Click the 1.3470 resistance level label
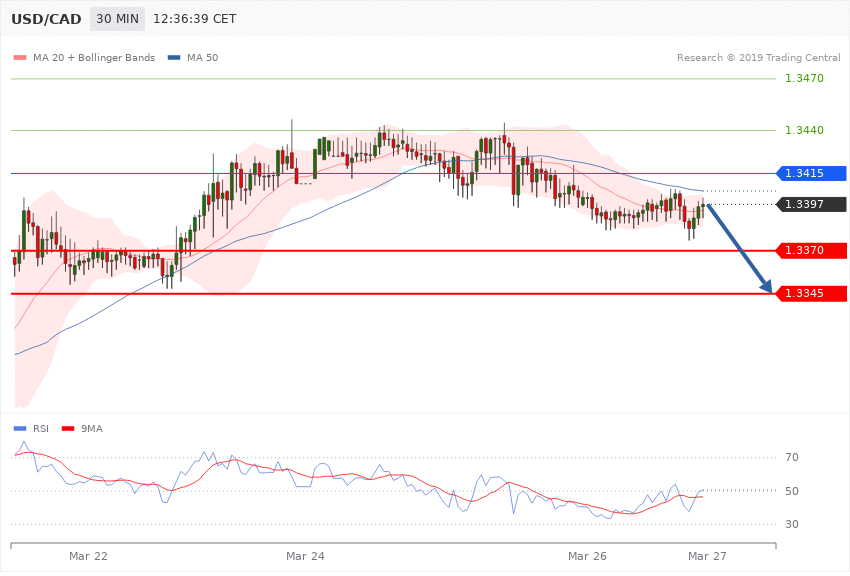The width and height of the screenshot is (850, 576). point(804,78)
